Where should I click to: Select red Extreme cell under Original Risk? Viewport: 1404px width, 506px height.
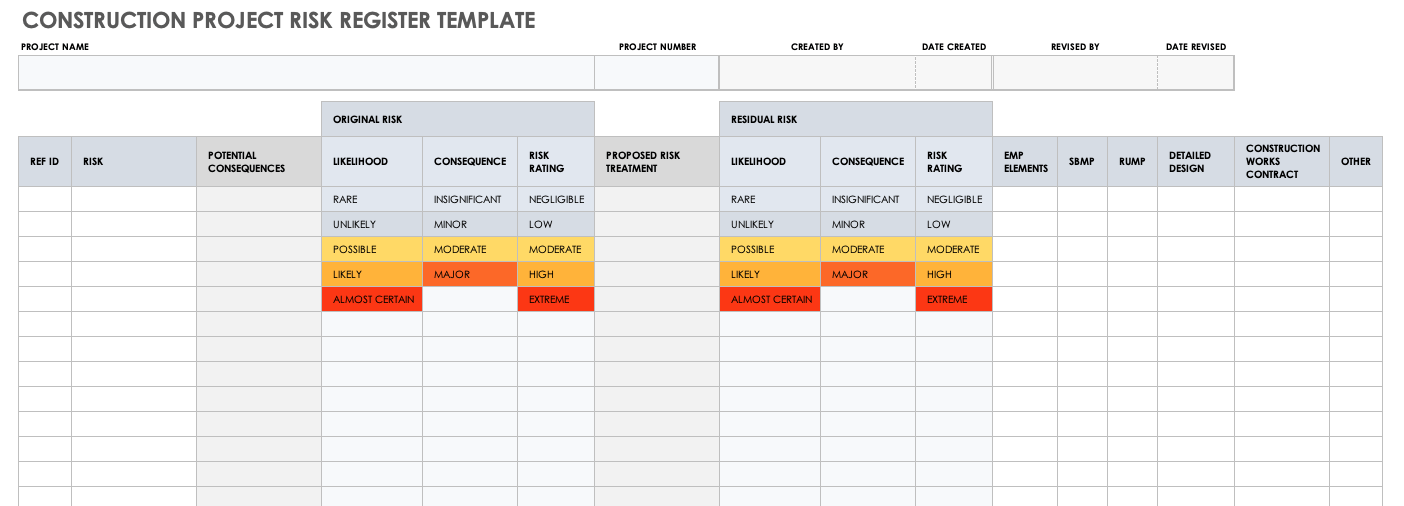pos(555,299)
